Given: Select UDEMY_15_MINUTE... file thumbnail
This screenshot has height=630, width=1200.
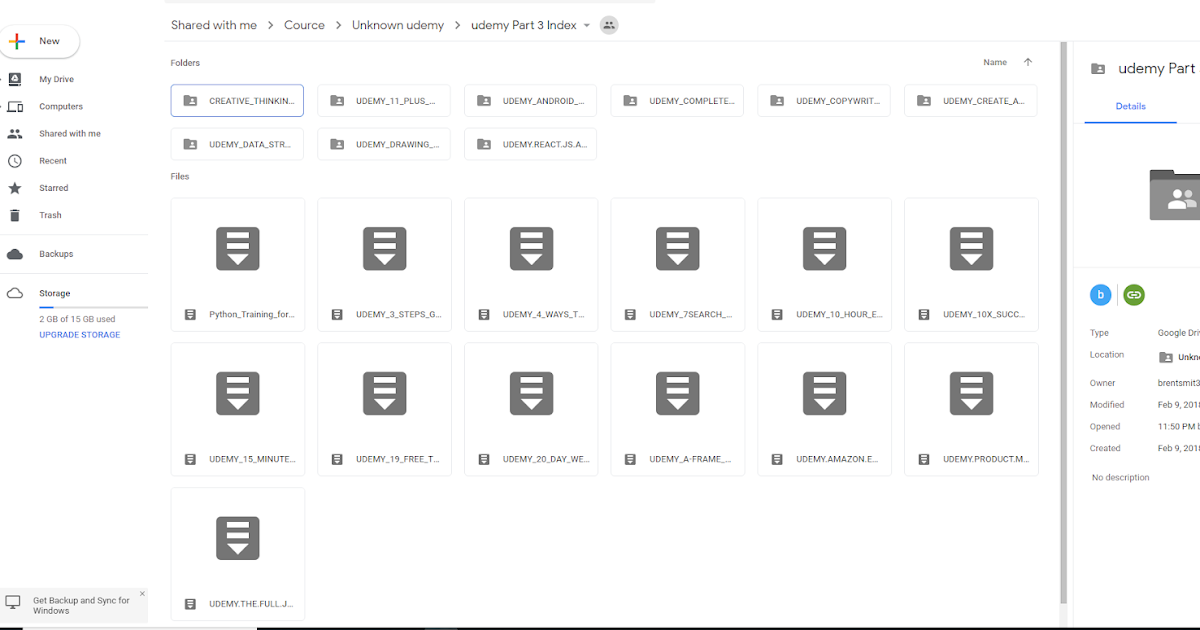Looking at the screenshot, I should 238,409.
